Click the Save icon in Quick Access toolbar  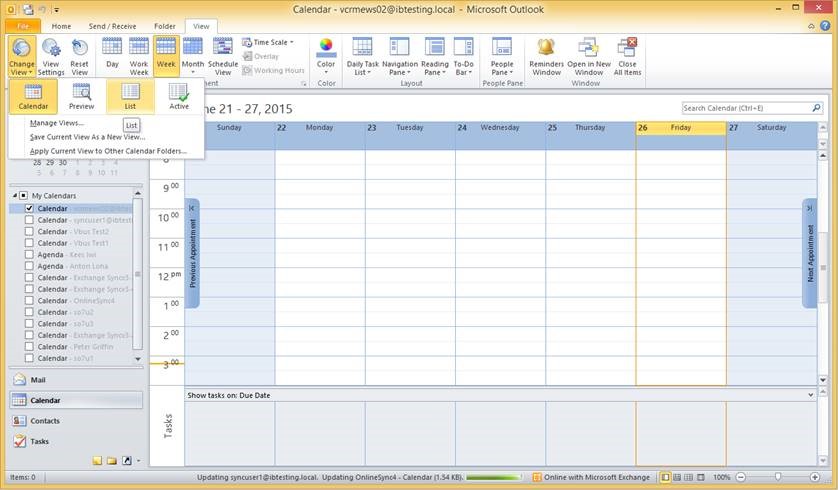28,10
